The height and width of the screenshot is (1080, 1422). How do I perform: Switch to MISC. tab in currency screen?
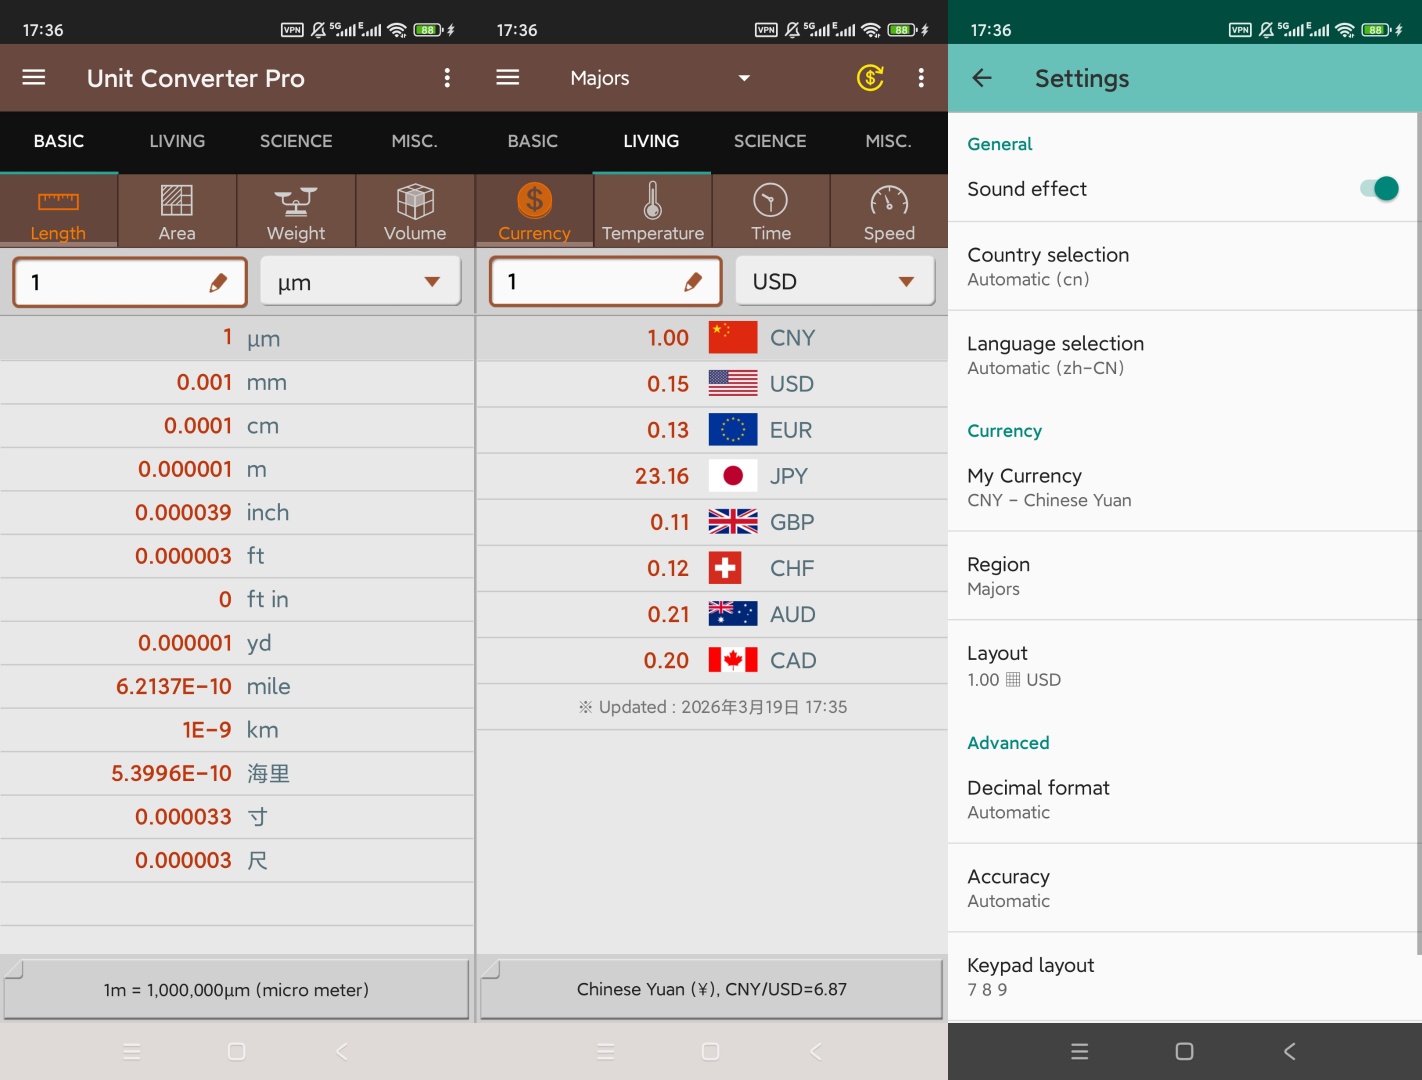coord(889,141)
